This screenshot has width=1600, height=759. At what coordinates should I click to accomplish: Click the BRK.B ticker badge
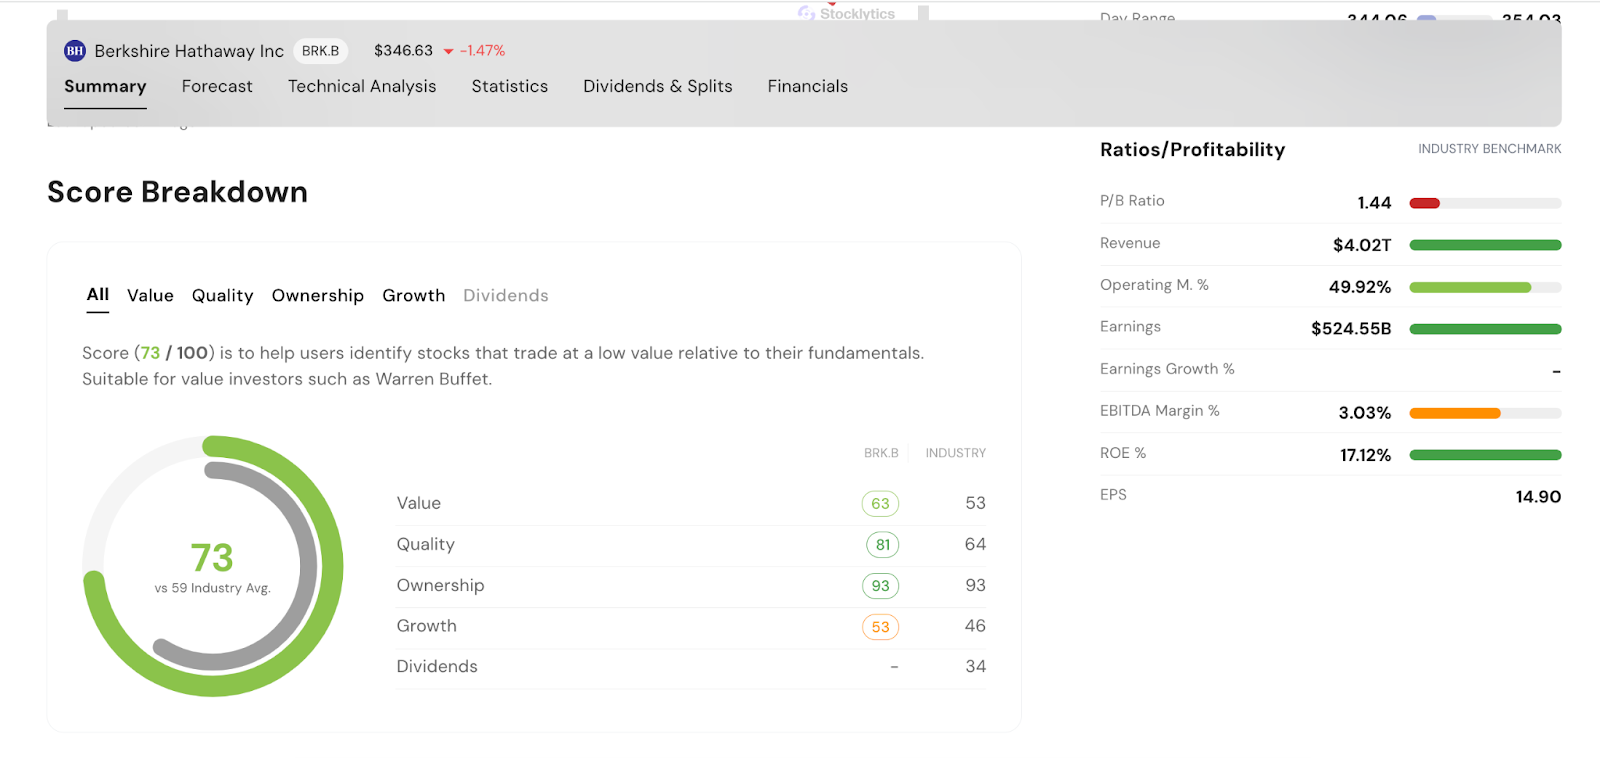(320, 51)
